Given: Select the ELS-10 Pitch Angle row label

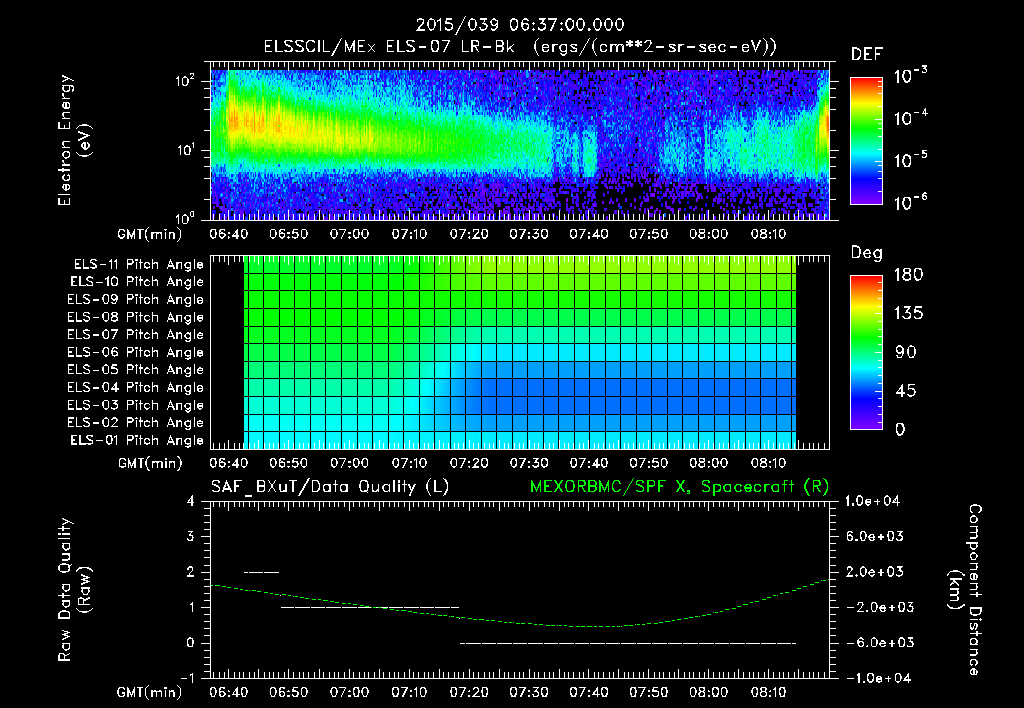Looking at the screenshot, I should (x=137, y=282).
